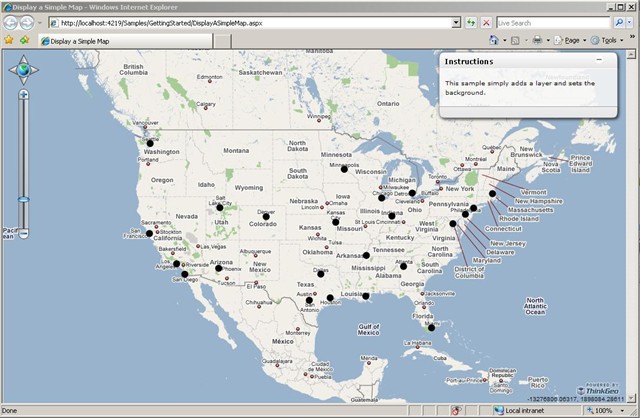This screenshot has height=418, width=640.
Task: Open a new blank tab
Action: [x=222, y=41]
